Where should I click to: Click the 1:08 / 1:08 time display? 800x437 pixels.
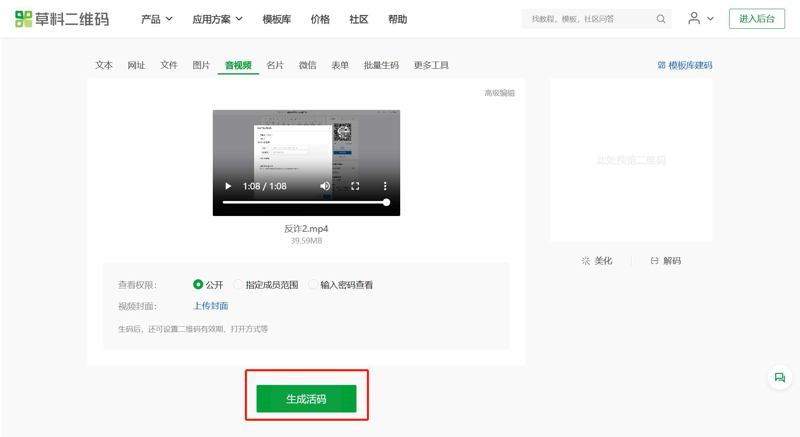click(264, 186)
